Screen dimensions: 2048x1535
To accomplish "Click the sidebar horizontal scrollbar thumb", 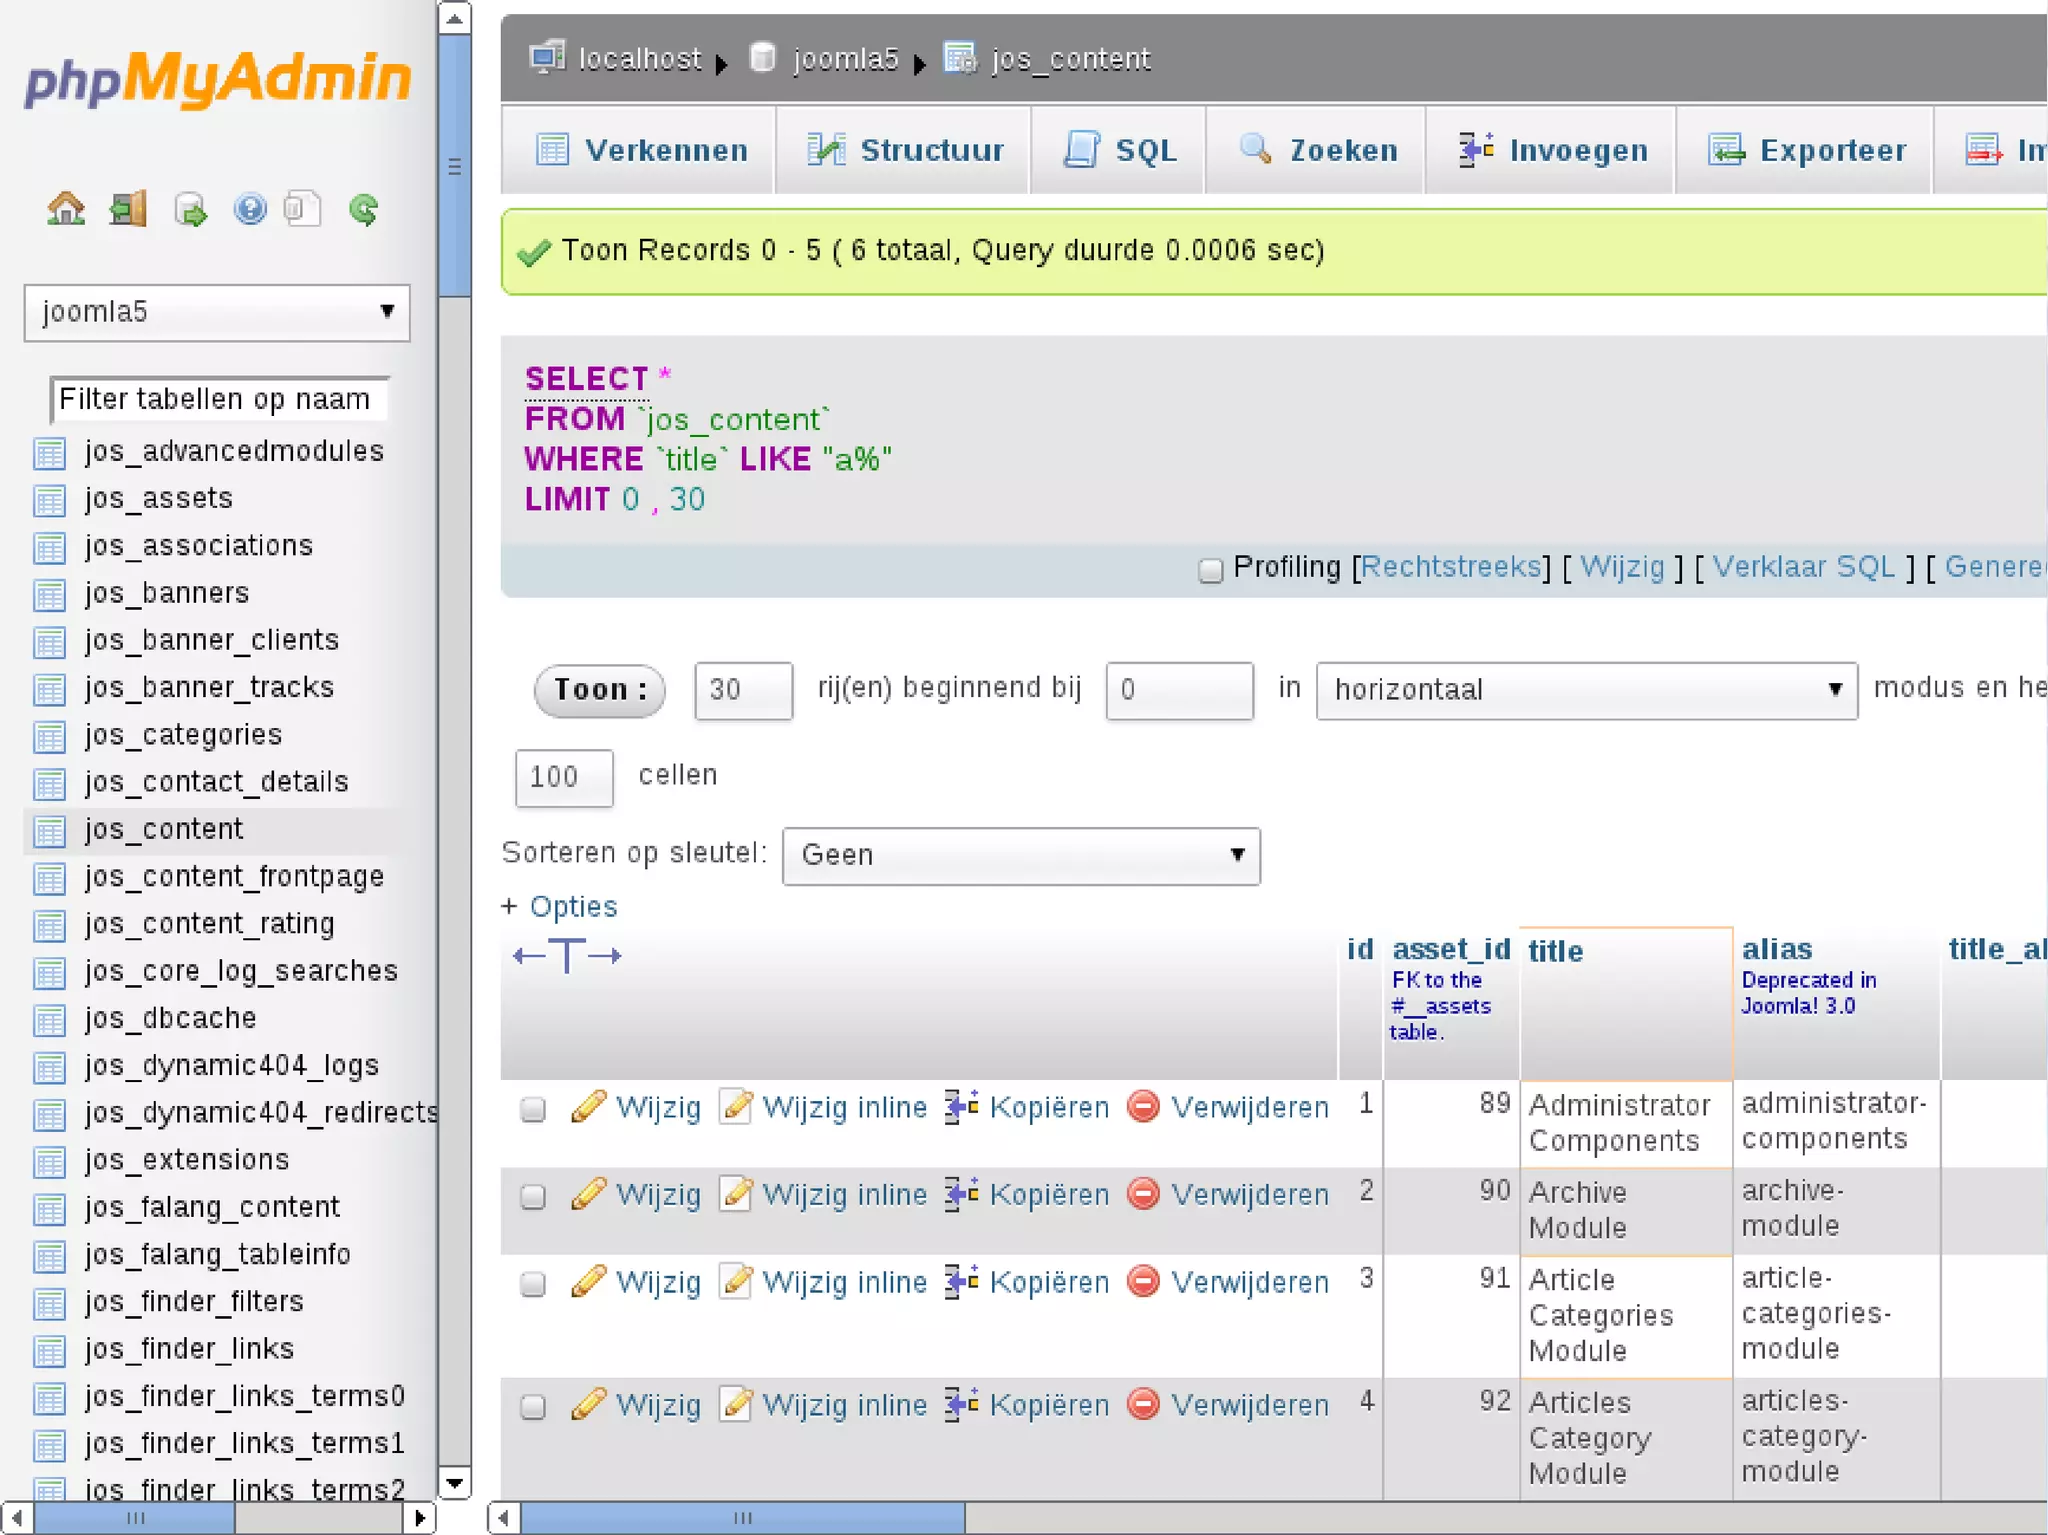I will [x=135, y=1518].
